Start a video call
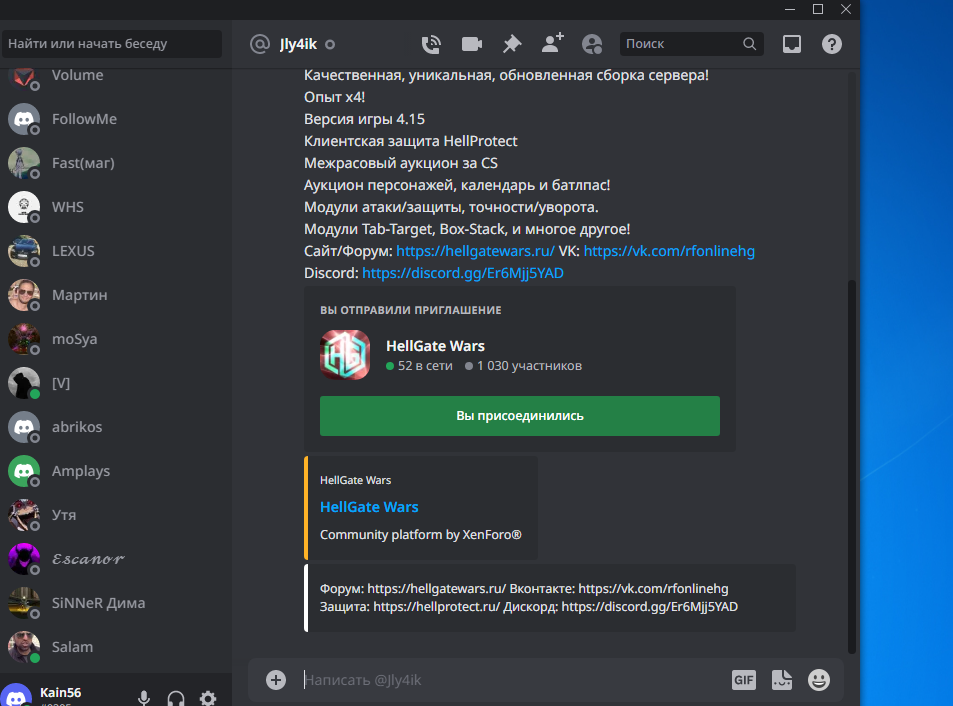The image size is (953, 706). 472,44
